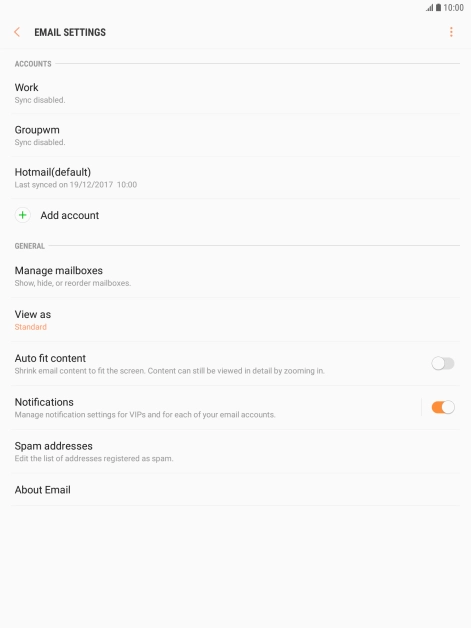Open the Groupwm account settings
The image size is (471, 628).
click(236, 135)
